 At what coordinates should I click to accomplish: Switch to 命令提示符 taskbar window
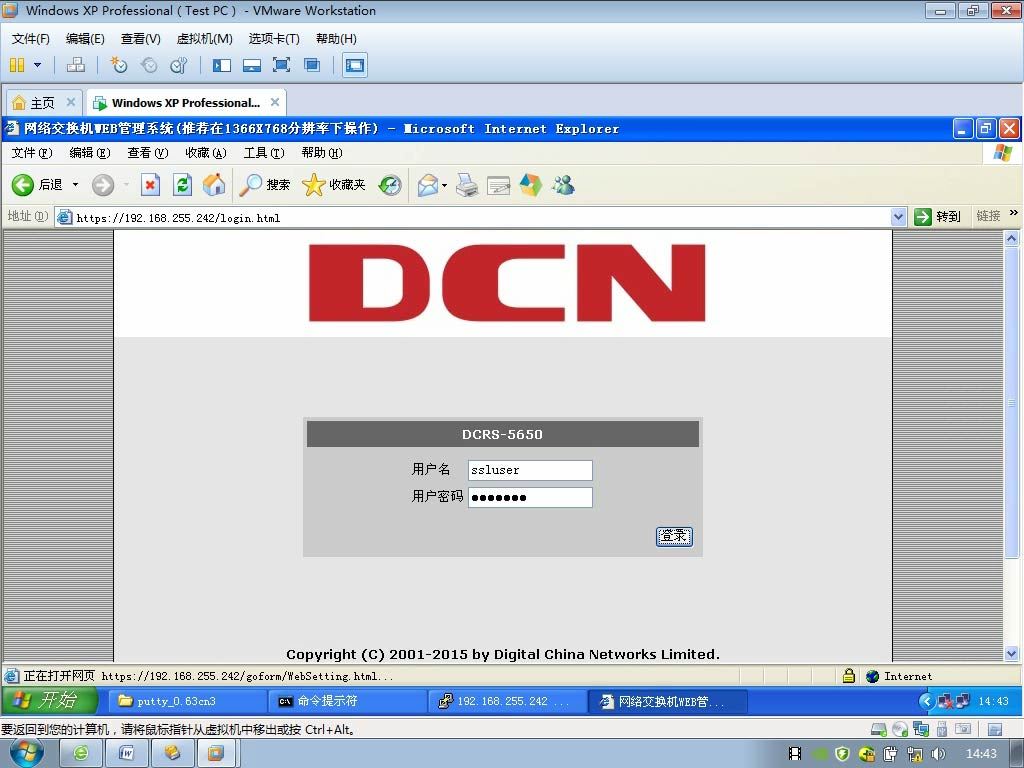coord(346,701)
